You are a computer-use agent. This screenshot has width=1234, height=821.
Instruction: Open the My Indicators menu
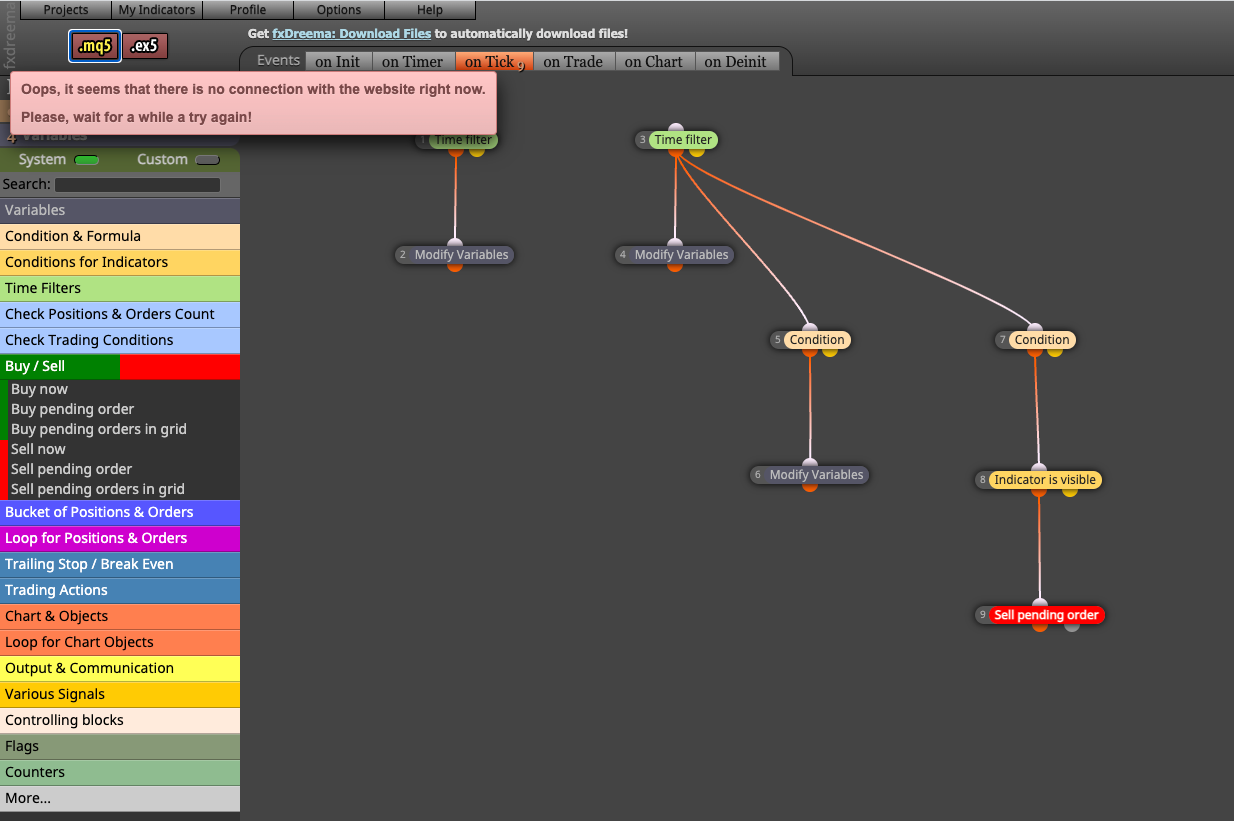point(157,10)
